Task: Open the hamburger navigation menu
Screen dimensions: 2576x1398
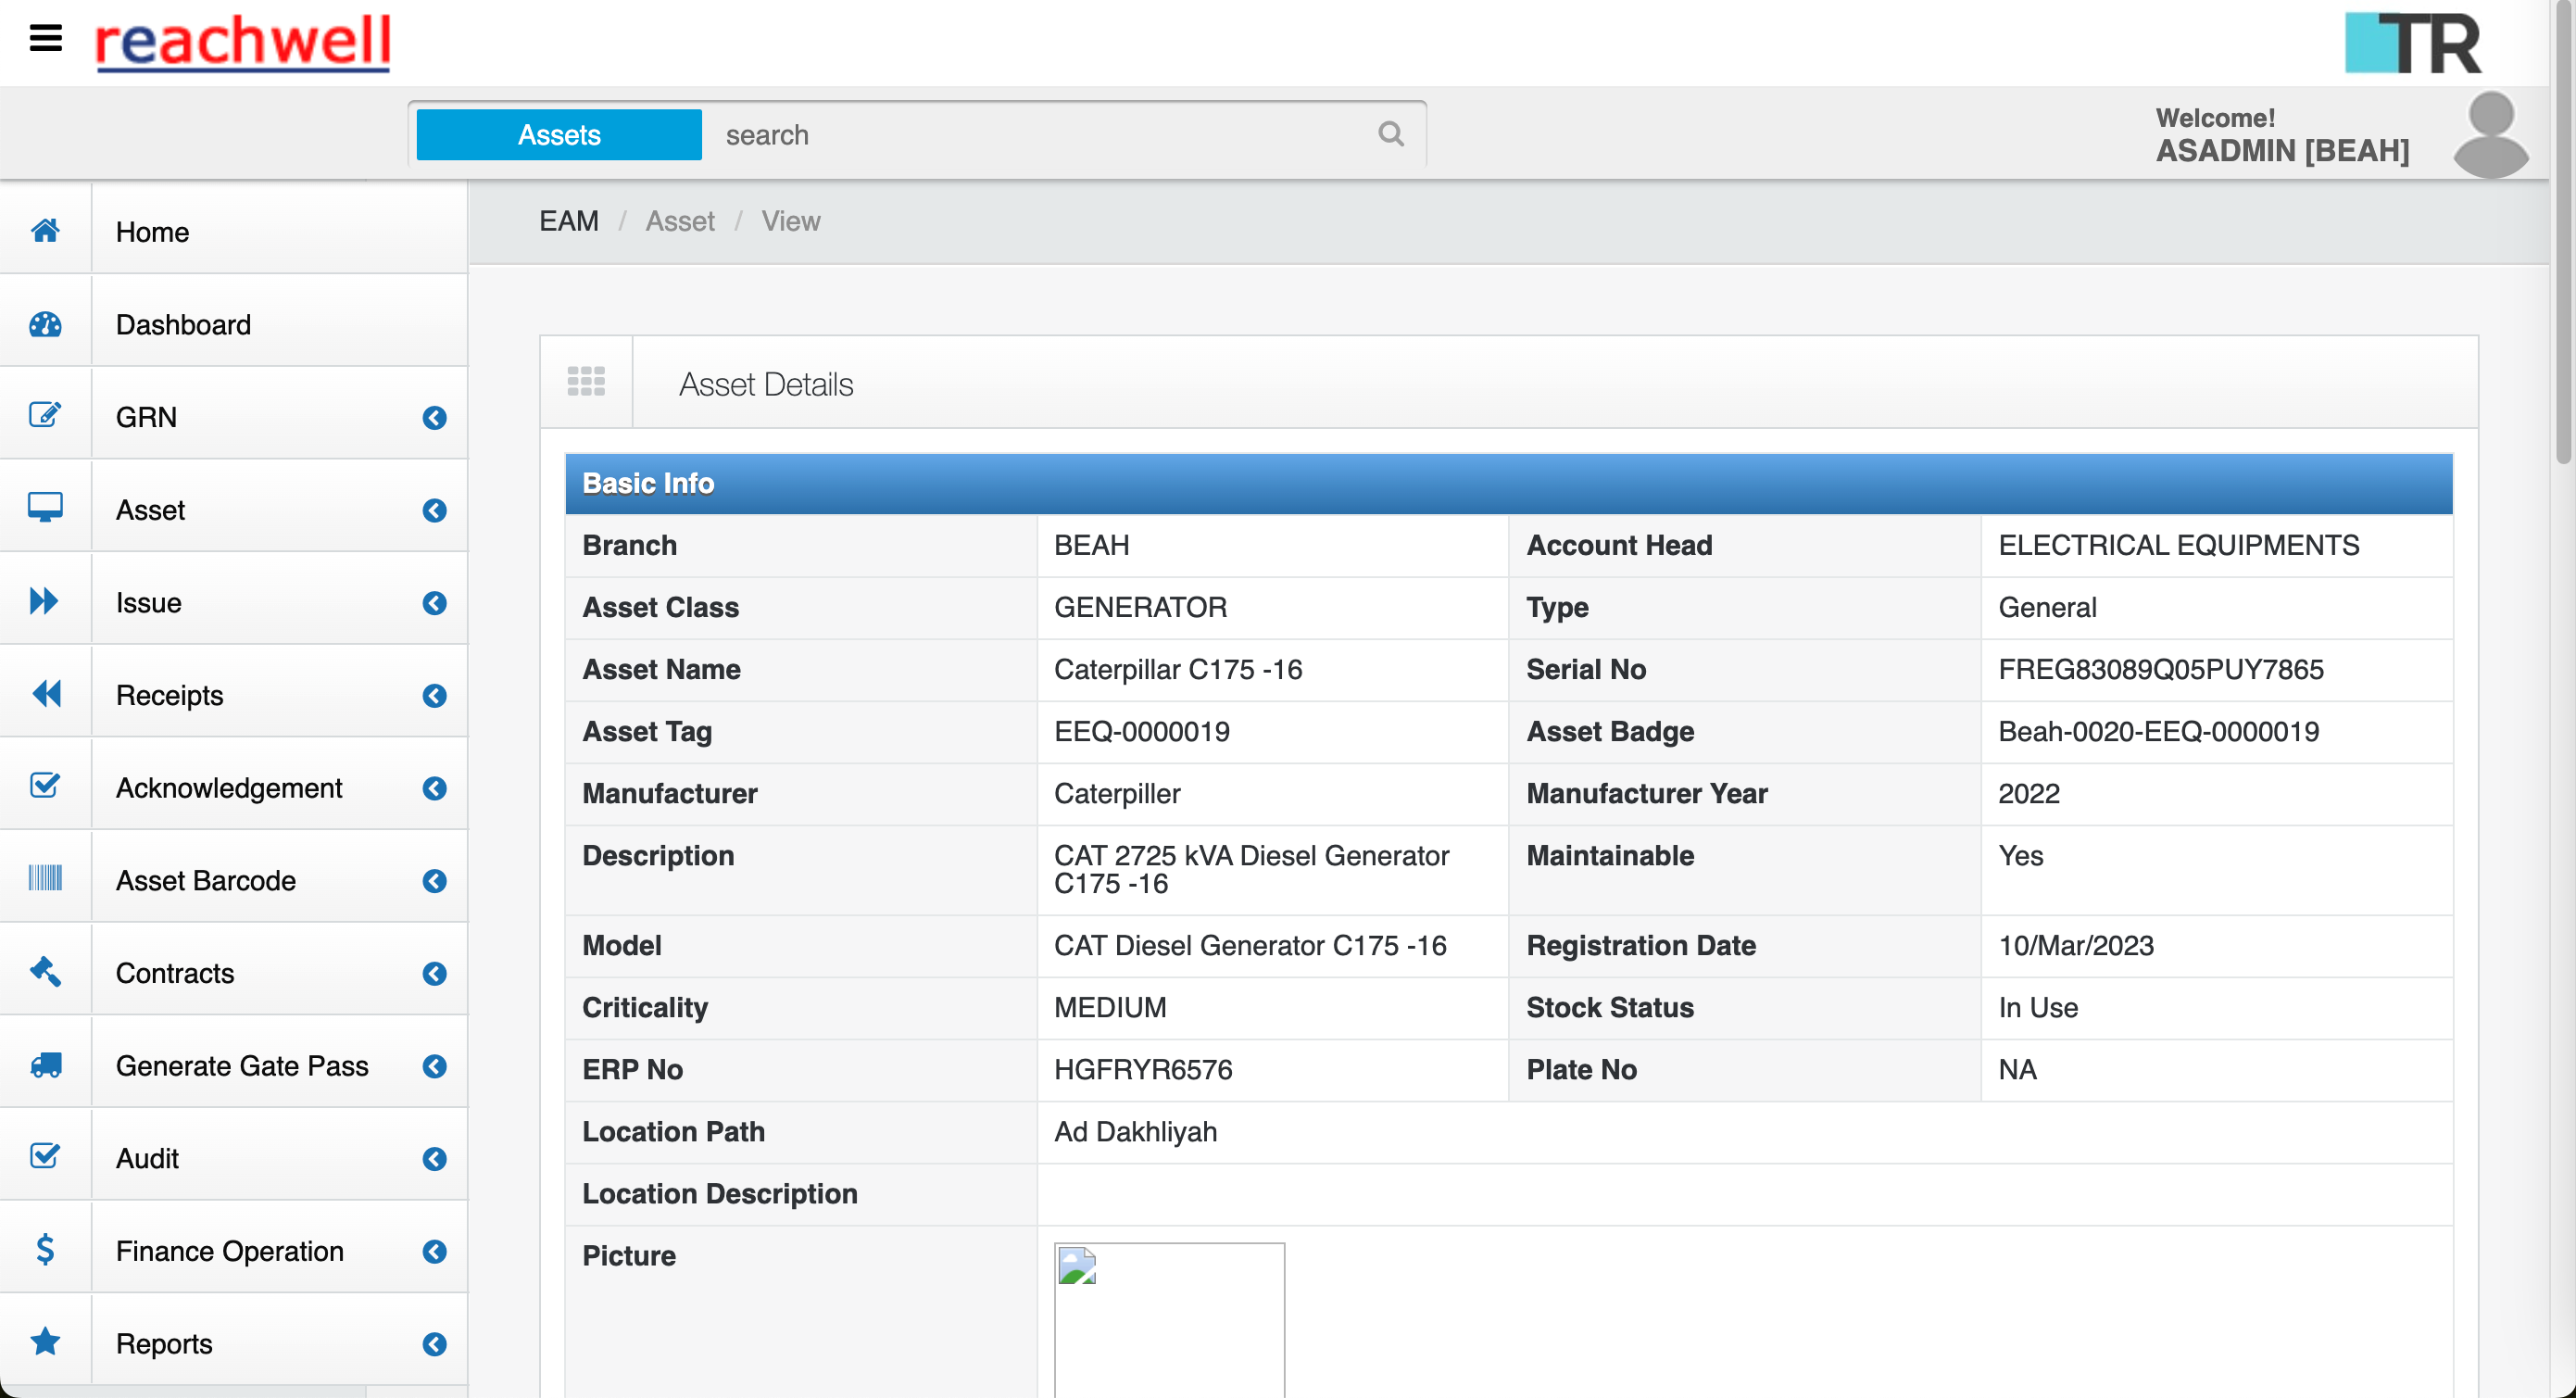Action: tap(44, 39)
